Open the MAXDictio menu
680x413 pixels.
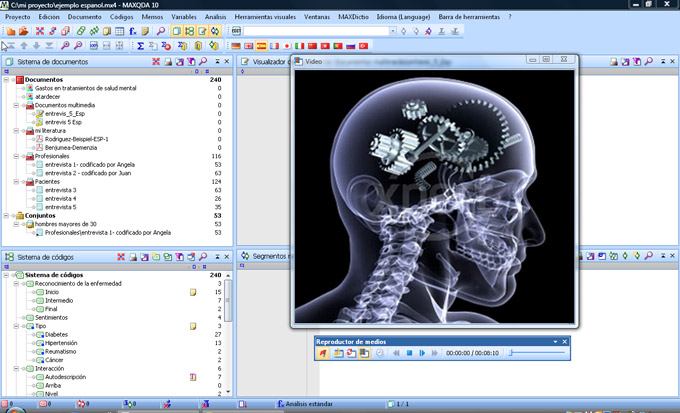(353, 17)
